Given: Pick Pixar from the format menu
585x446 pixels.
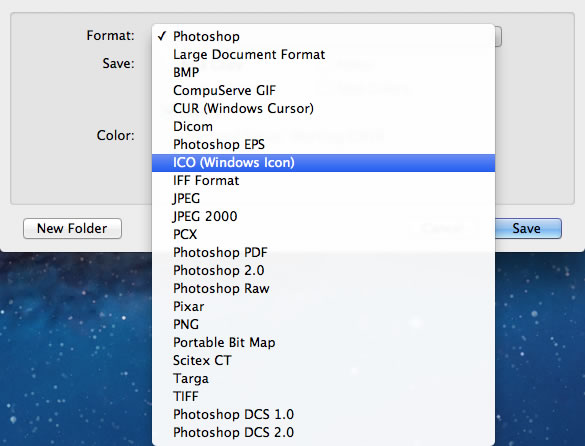Looking at the screenshot, I should pyautogui.click(x=323, y=306).
